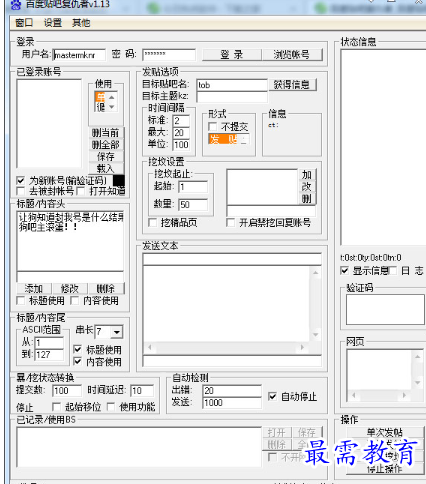Click the 添加 button
This screenshot has width=426, height=484.
click(x=34, y=288)
